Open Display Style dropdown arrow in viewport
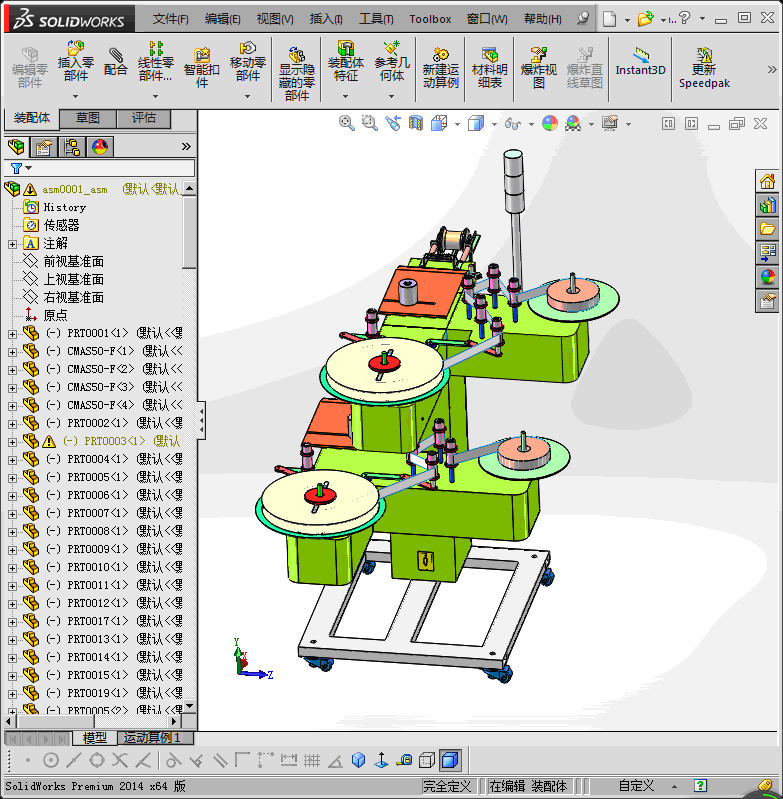The image size is (783, 799). click(x=494, y=124)
